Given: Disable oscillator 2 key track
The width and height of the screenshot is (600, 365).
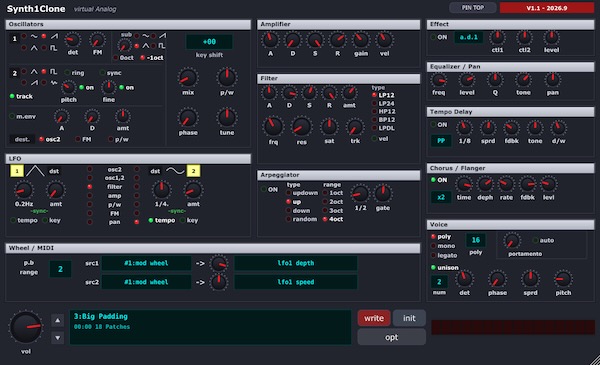Looking at the screenshot, I should pos(12,96).
